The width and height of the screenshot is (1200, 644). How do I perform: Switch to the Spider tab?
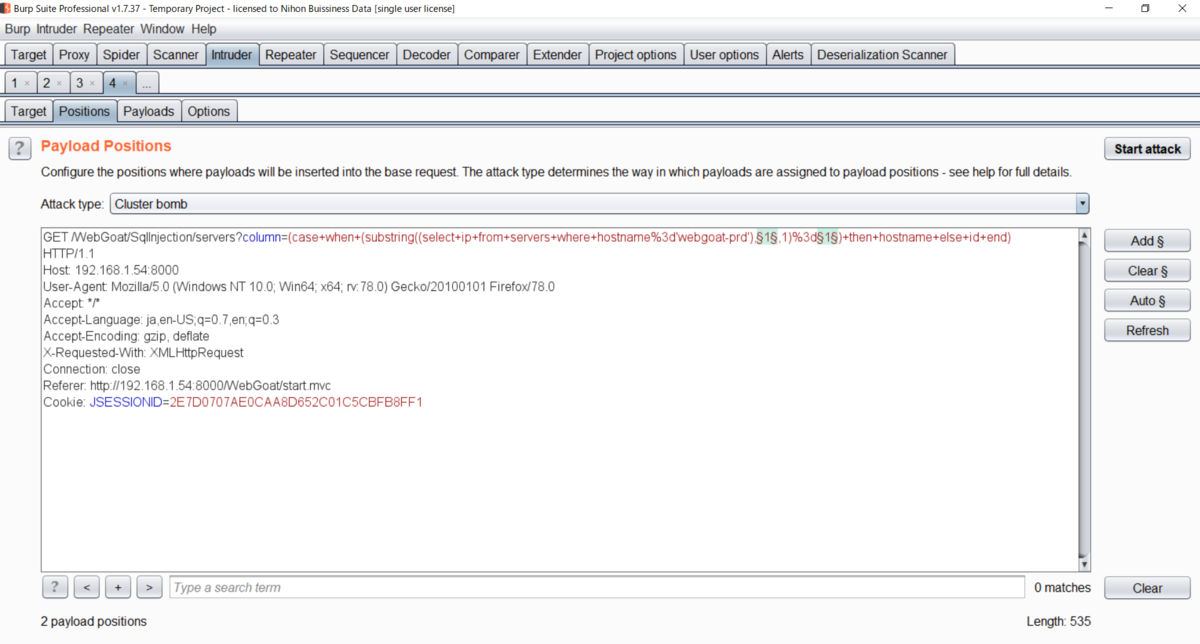122,54
